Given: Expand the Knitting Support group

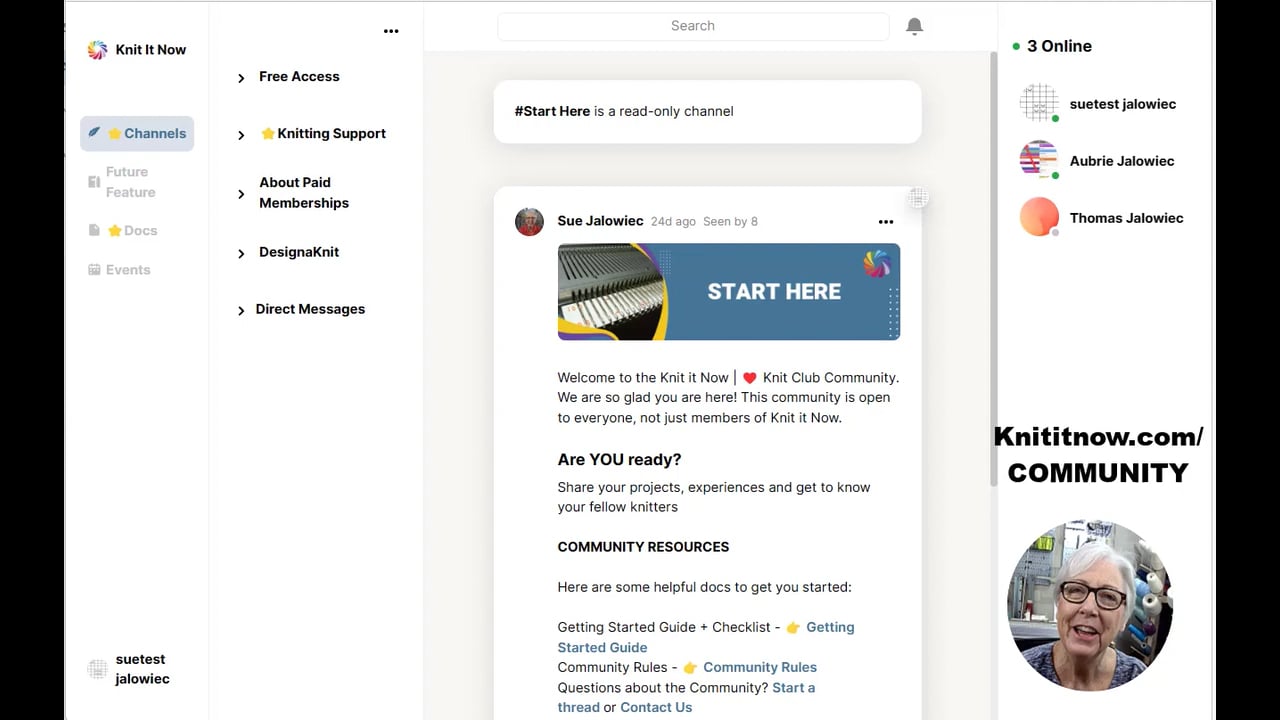Looking at the screenshot, I should (x=241, y=135).
